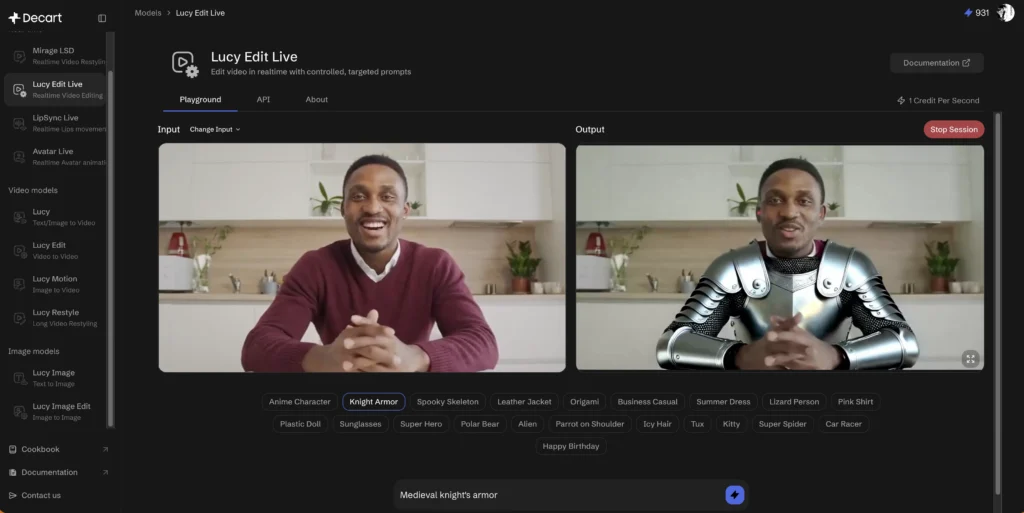Screen dimensions: 1024x513
Task: Click the prompt text input field
Action: [555, 495]
